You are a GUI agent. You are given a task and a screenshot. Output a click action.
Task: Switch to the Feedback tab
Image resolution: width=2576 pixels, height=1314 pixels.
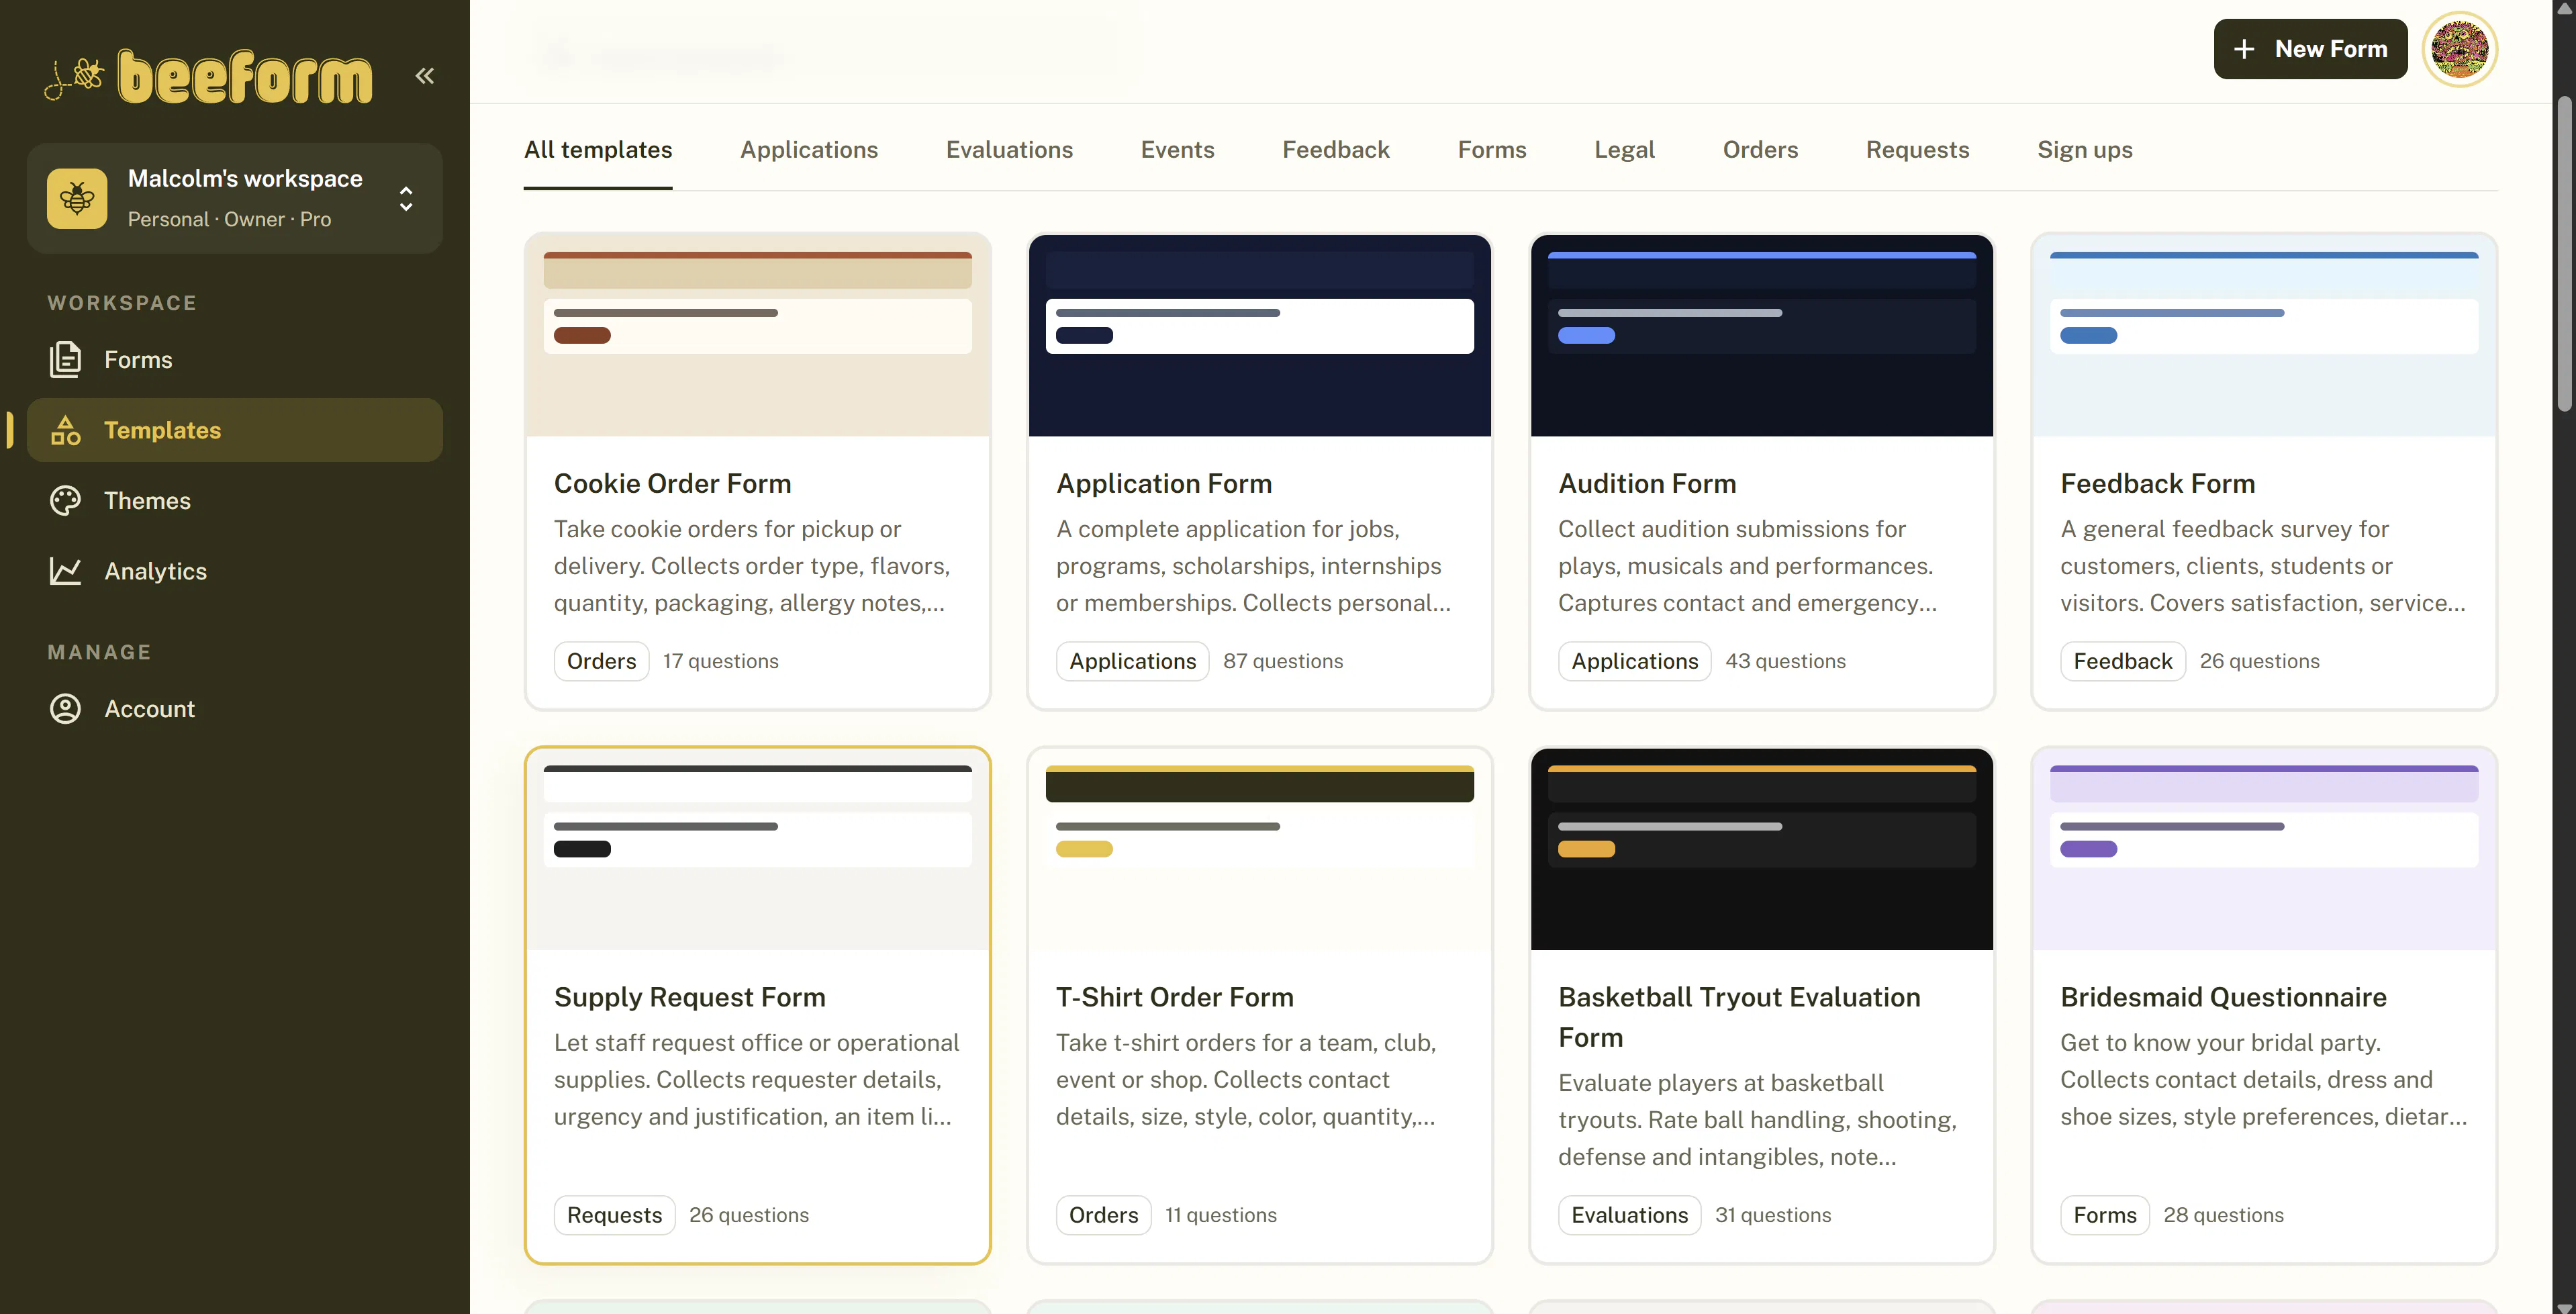coord(1336,149)
